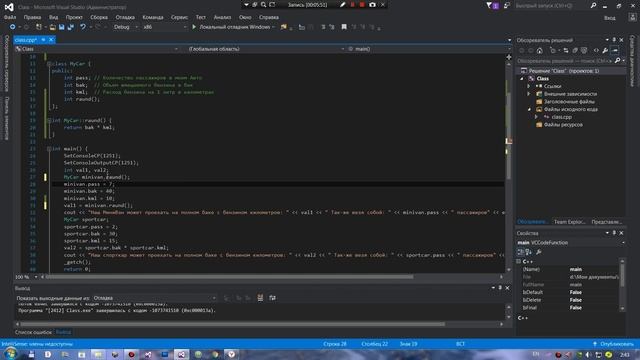This screenshot has height=360, width=640.
Task: Open the main() member dropdown in navigation bar
Action: click(x=429, y=49)
